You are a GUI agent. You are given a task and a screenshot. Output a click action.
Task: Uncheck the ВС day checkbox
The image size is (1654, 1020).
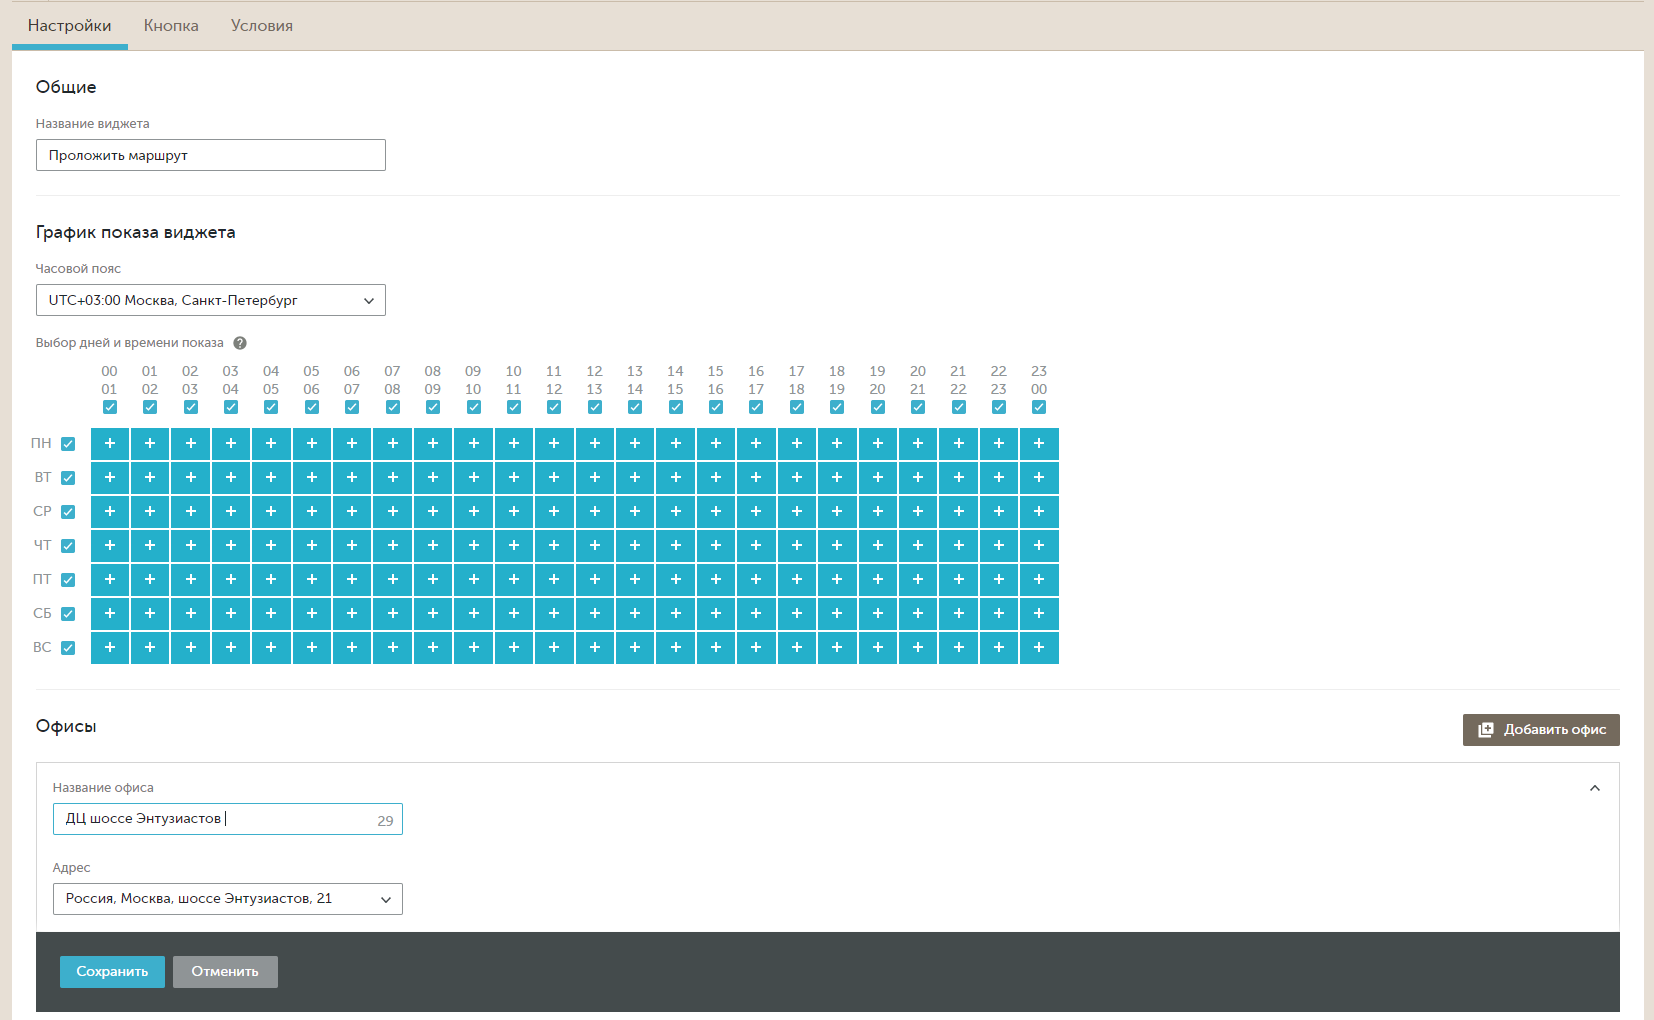click(x=68, y=648)
